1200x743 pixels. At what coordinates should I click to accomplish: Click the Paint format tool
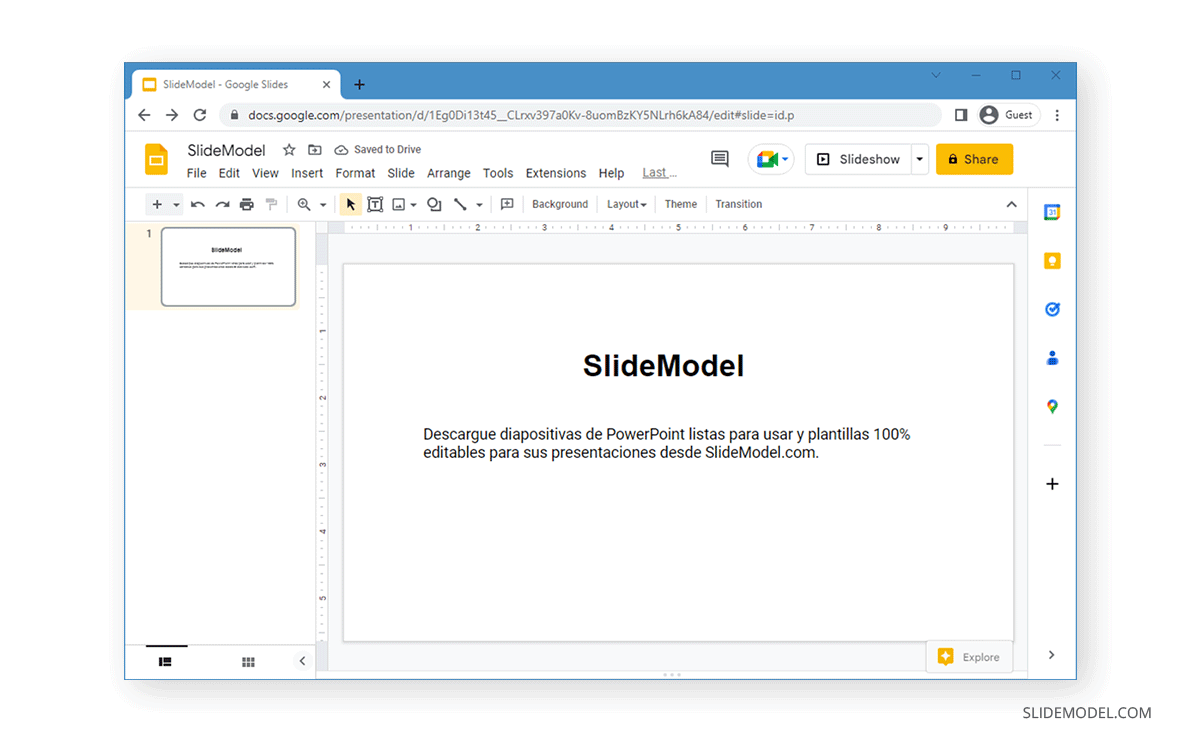click(271, 204)
